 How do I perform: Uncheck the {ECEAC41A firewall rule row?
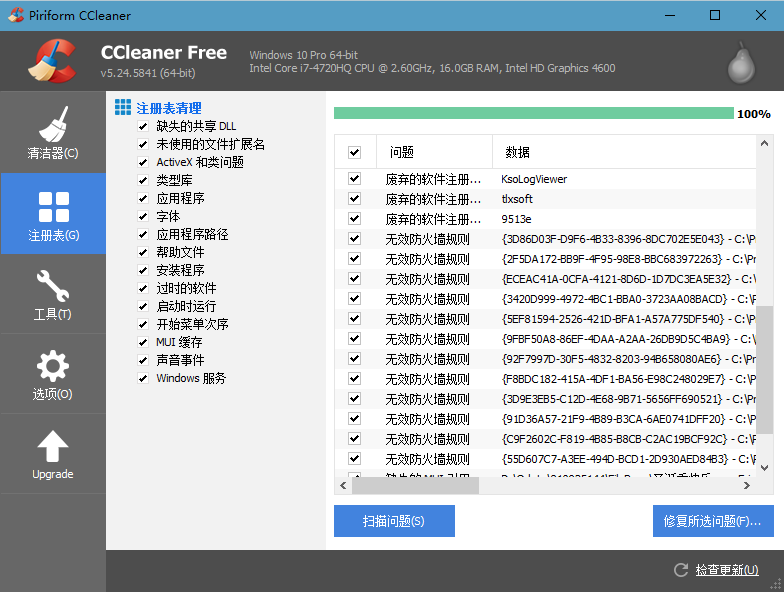tap(354, 278)
